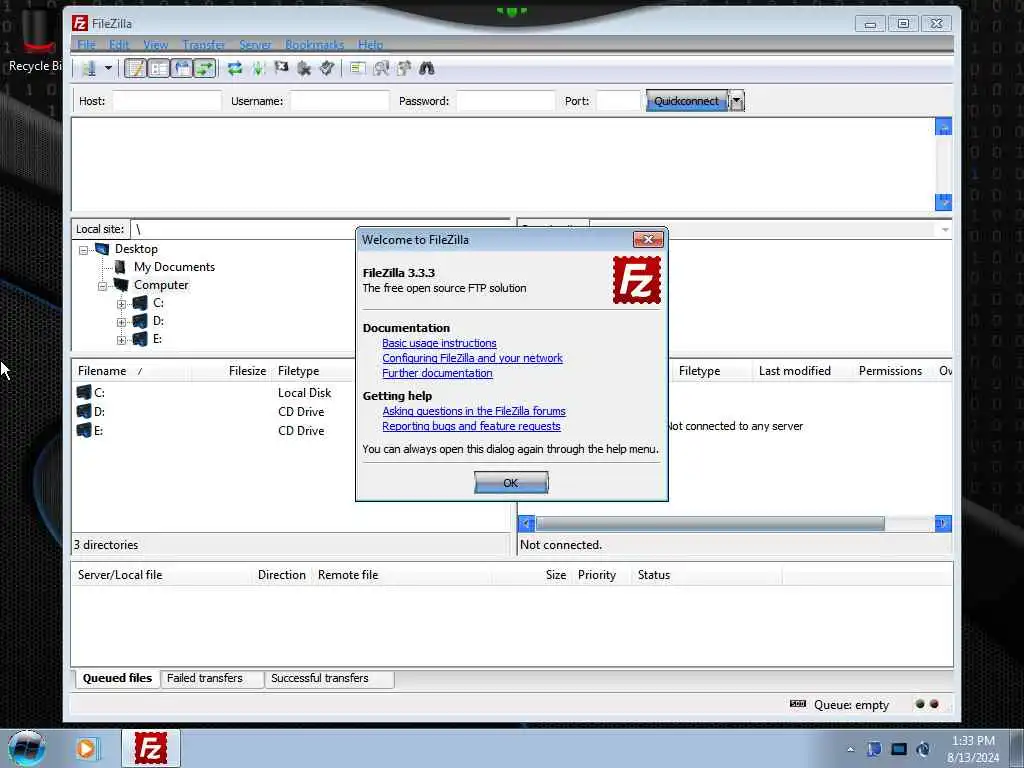Focus the Port input field
The width and height of the screenshot is (1024, 768).
(x=618, y=101)
